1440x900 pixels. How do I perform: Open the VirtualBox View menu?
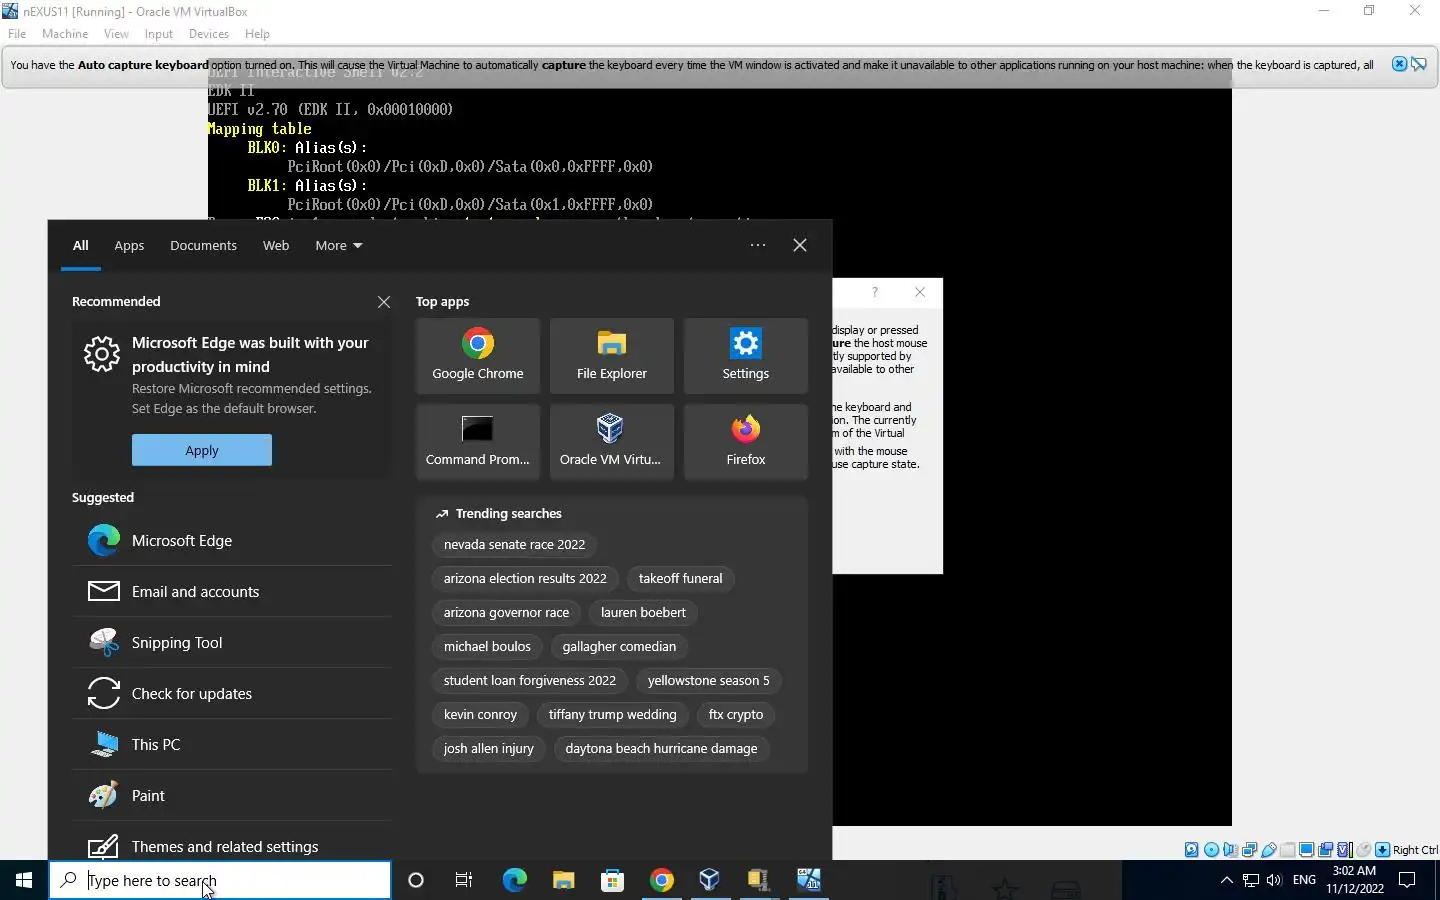(116, 34)
